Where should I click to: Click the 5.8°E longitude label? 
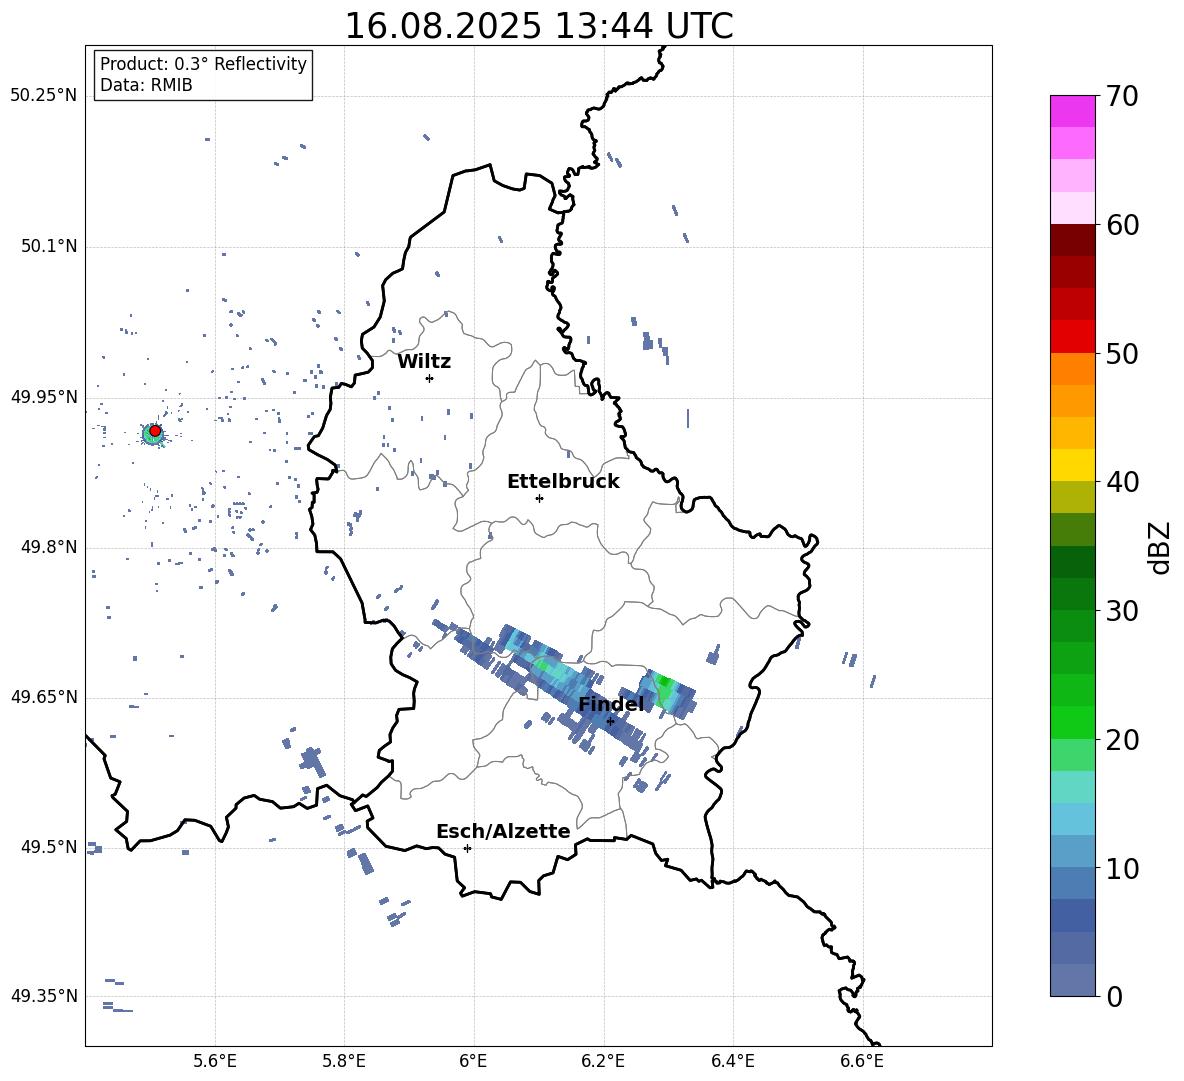344,1061
